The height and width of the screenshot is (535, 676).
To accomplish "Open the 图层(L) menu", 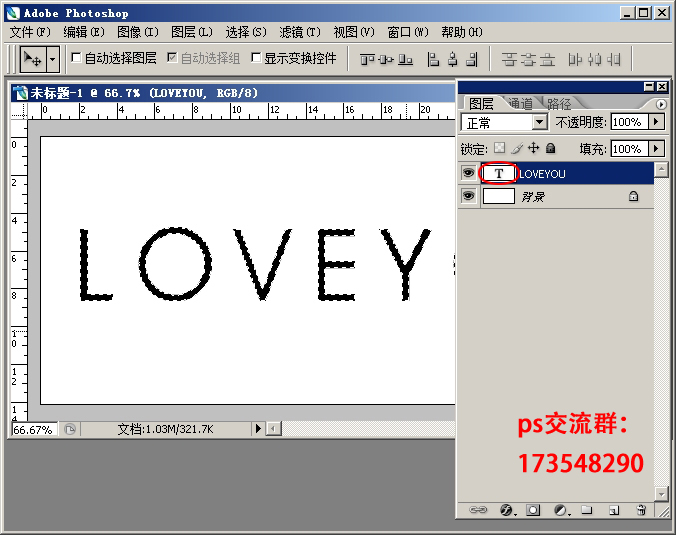I will click(192, 32).
